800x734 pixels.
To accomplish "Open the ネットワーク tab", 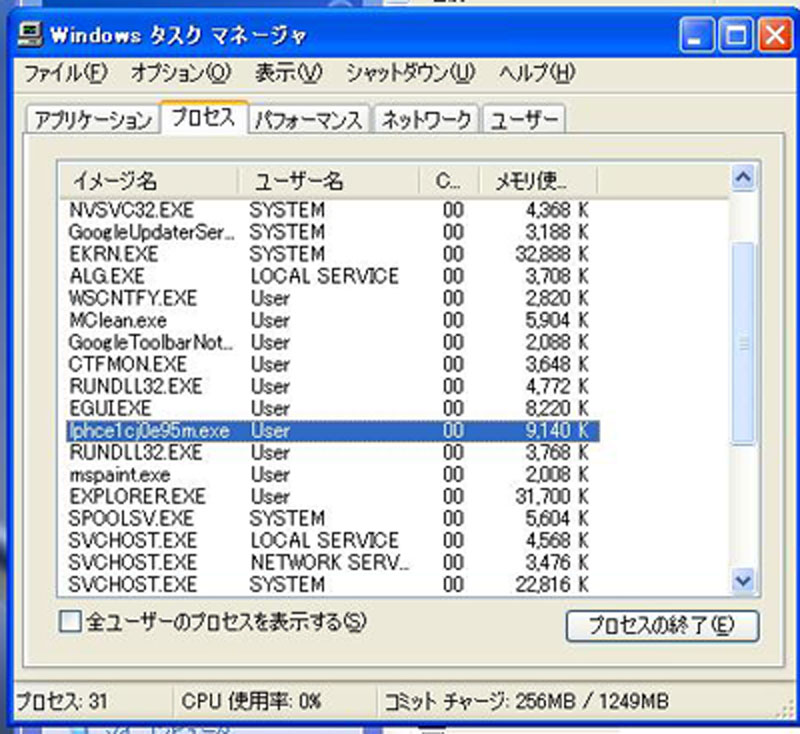I will click(x=426, y=120).
